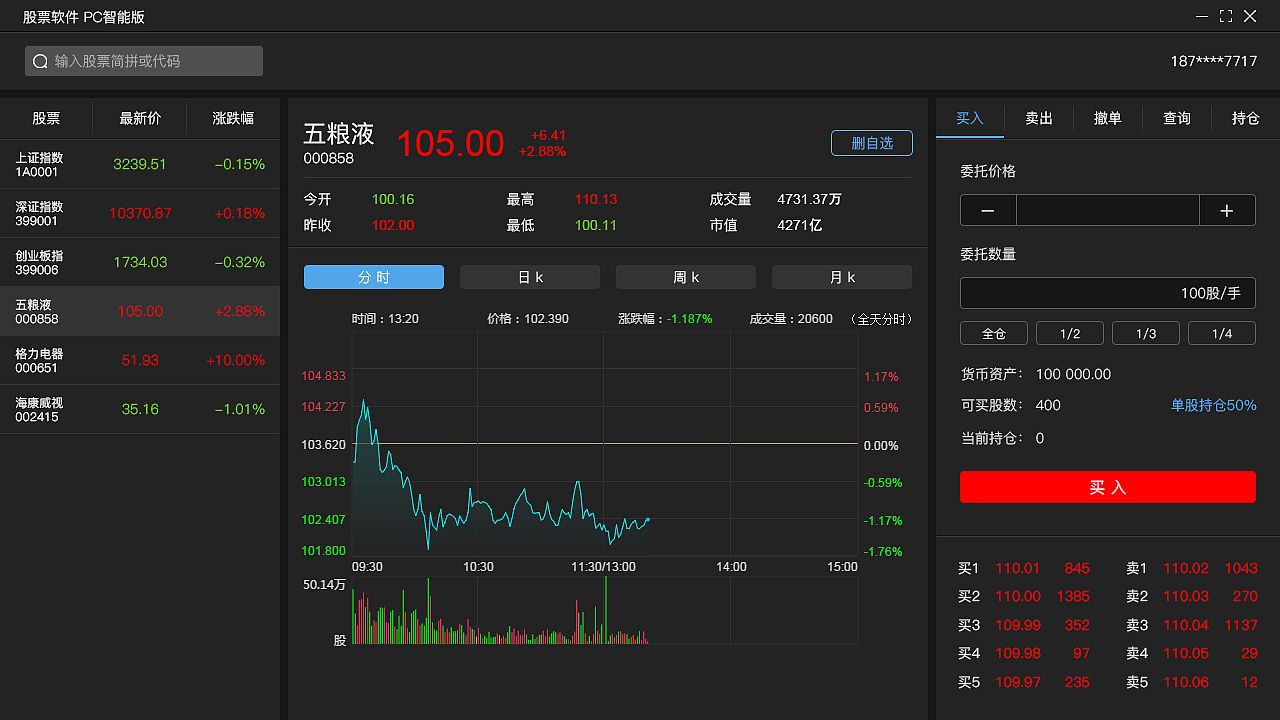Switch to 分时 chart view

click(373, 277)
